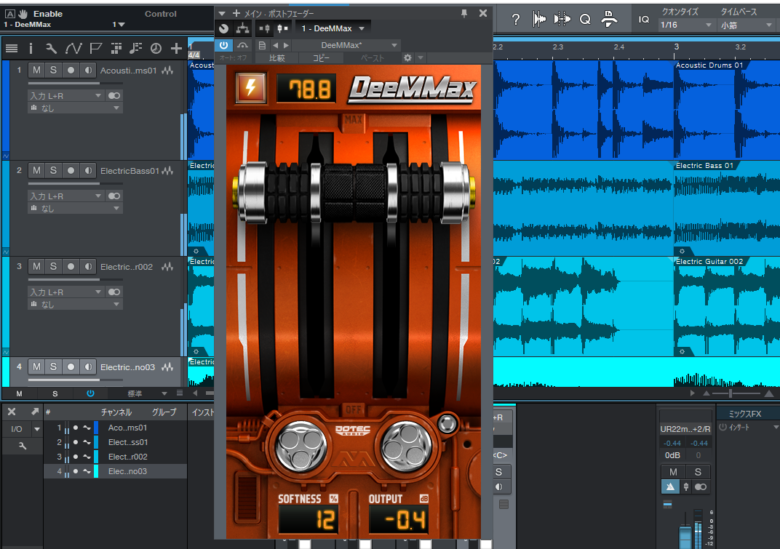The width and height of the screenshot is (780, 549).
Task: Pin the plugin window with pin icon
Action: point(464,13)
